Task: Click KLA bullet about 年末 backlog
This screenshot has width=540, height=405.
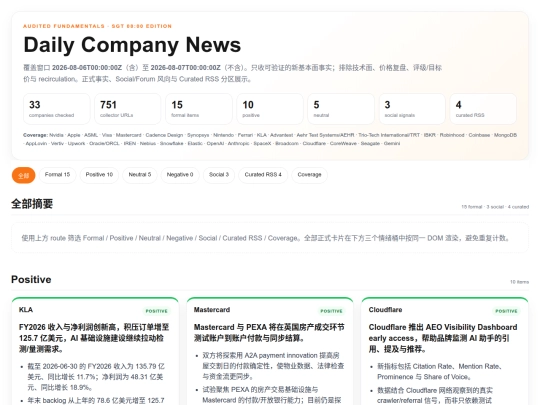Action: (96, 401)
